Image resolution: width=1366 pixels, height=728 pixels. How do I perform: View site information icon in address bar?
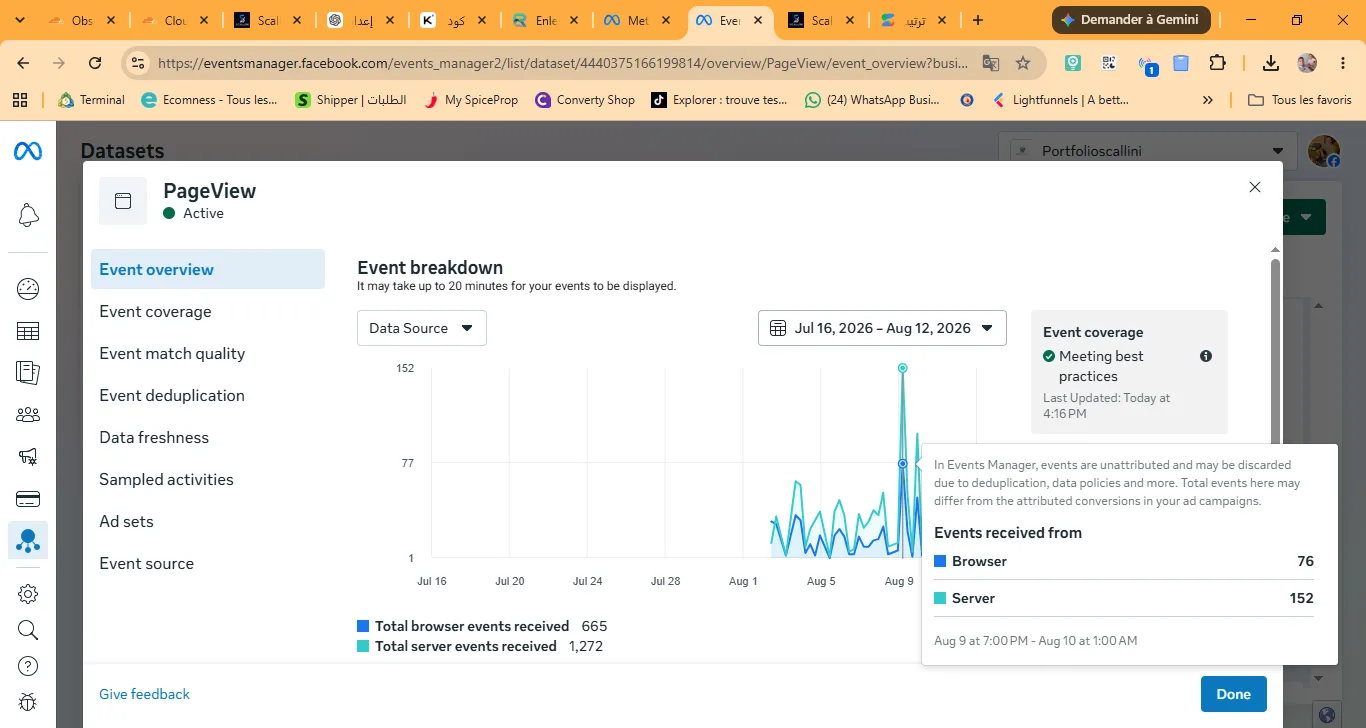click(138, 63)
